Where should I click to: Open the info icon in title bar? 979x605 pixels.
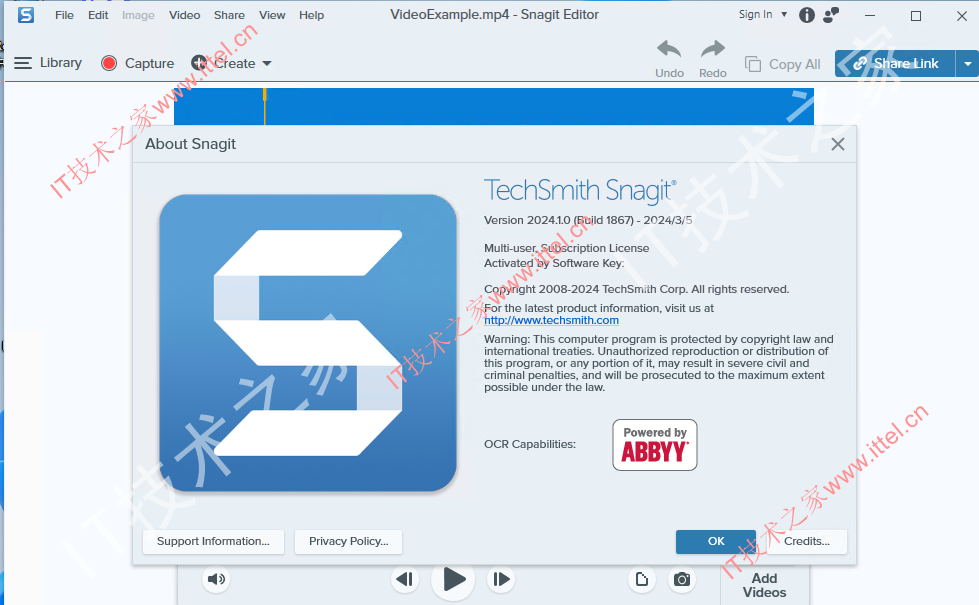click(x=807, y=15)
